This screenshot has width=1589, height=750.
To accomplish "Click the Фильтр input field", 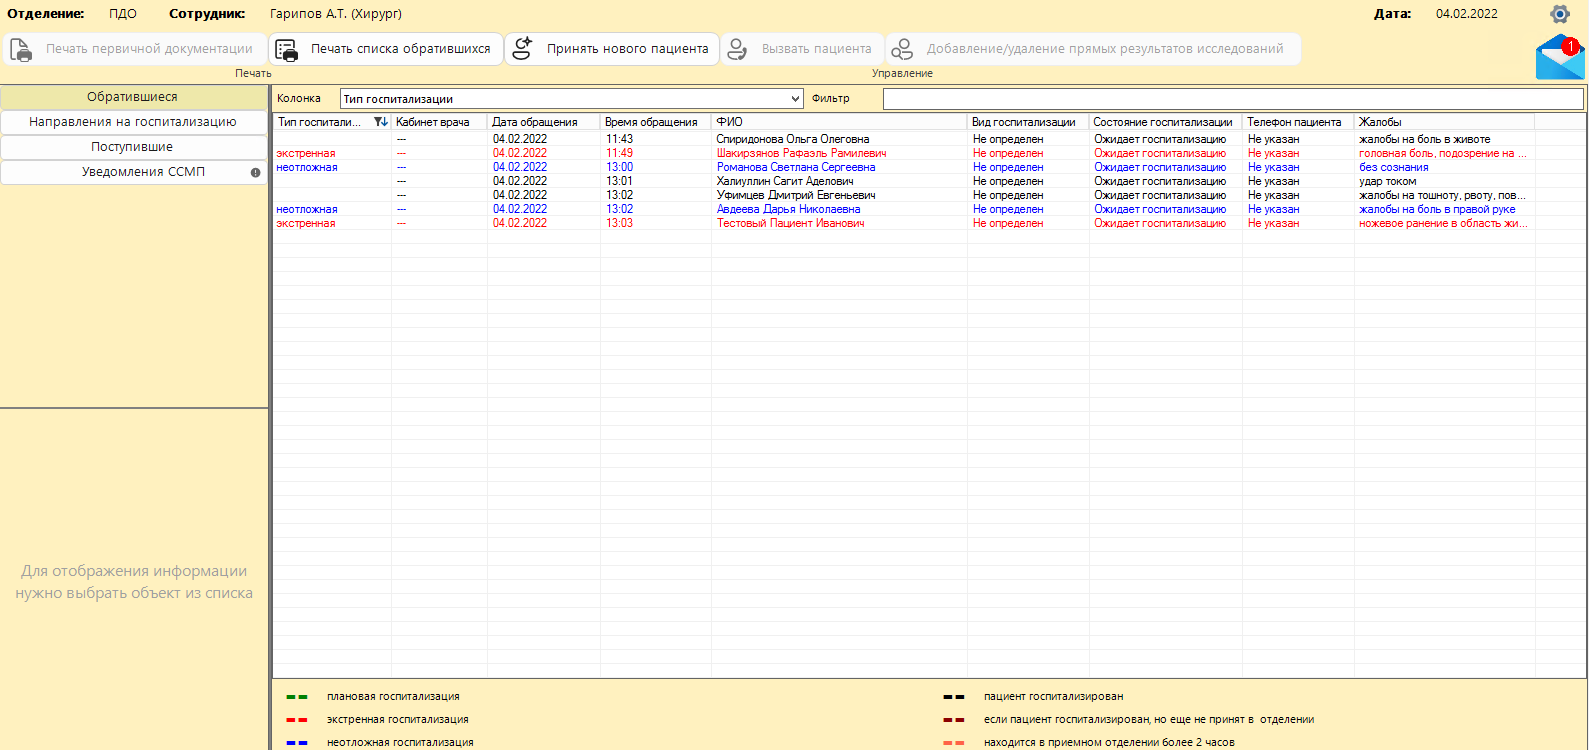I will [x=1233, y=99].
